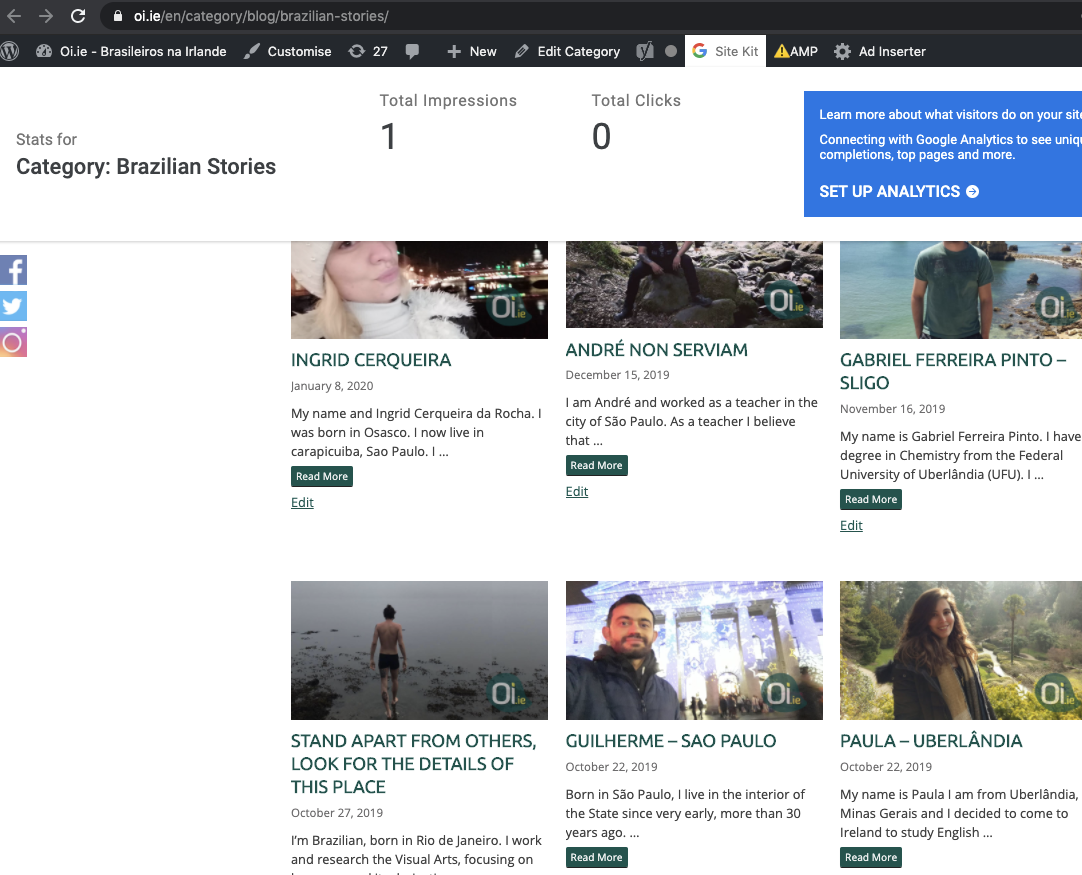Click Edit under Gabriel Ferreira Pinto

[x=851, y=525]
